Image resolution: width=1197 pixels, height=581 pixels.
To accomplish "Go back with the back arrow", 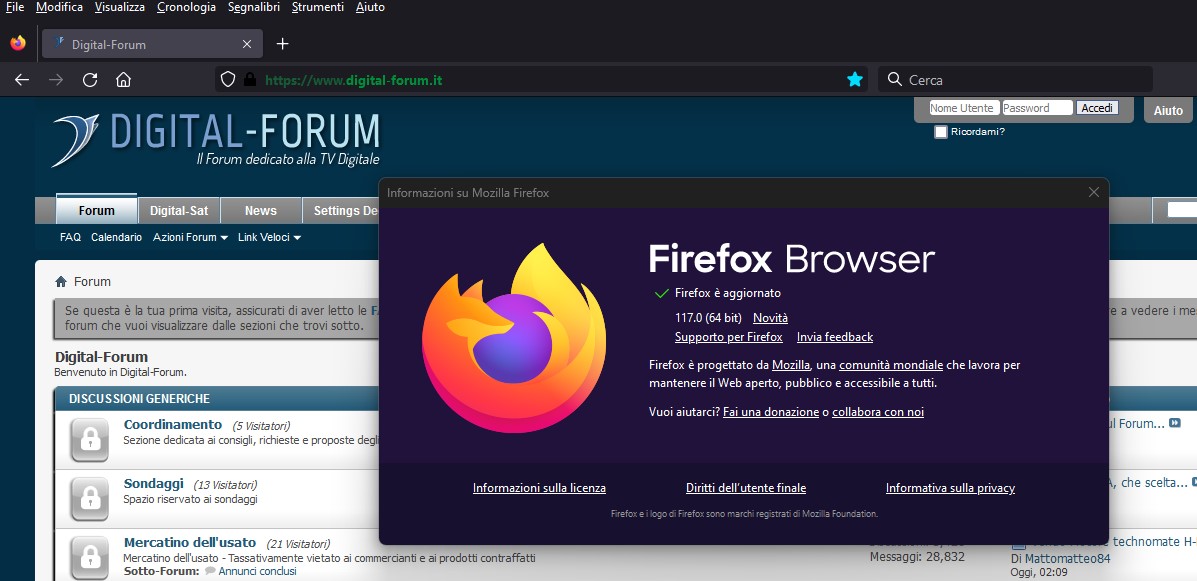I will click(21, 79).
